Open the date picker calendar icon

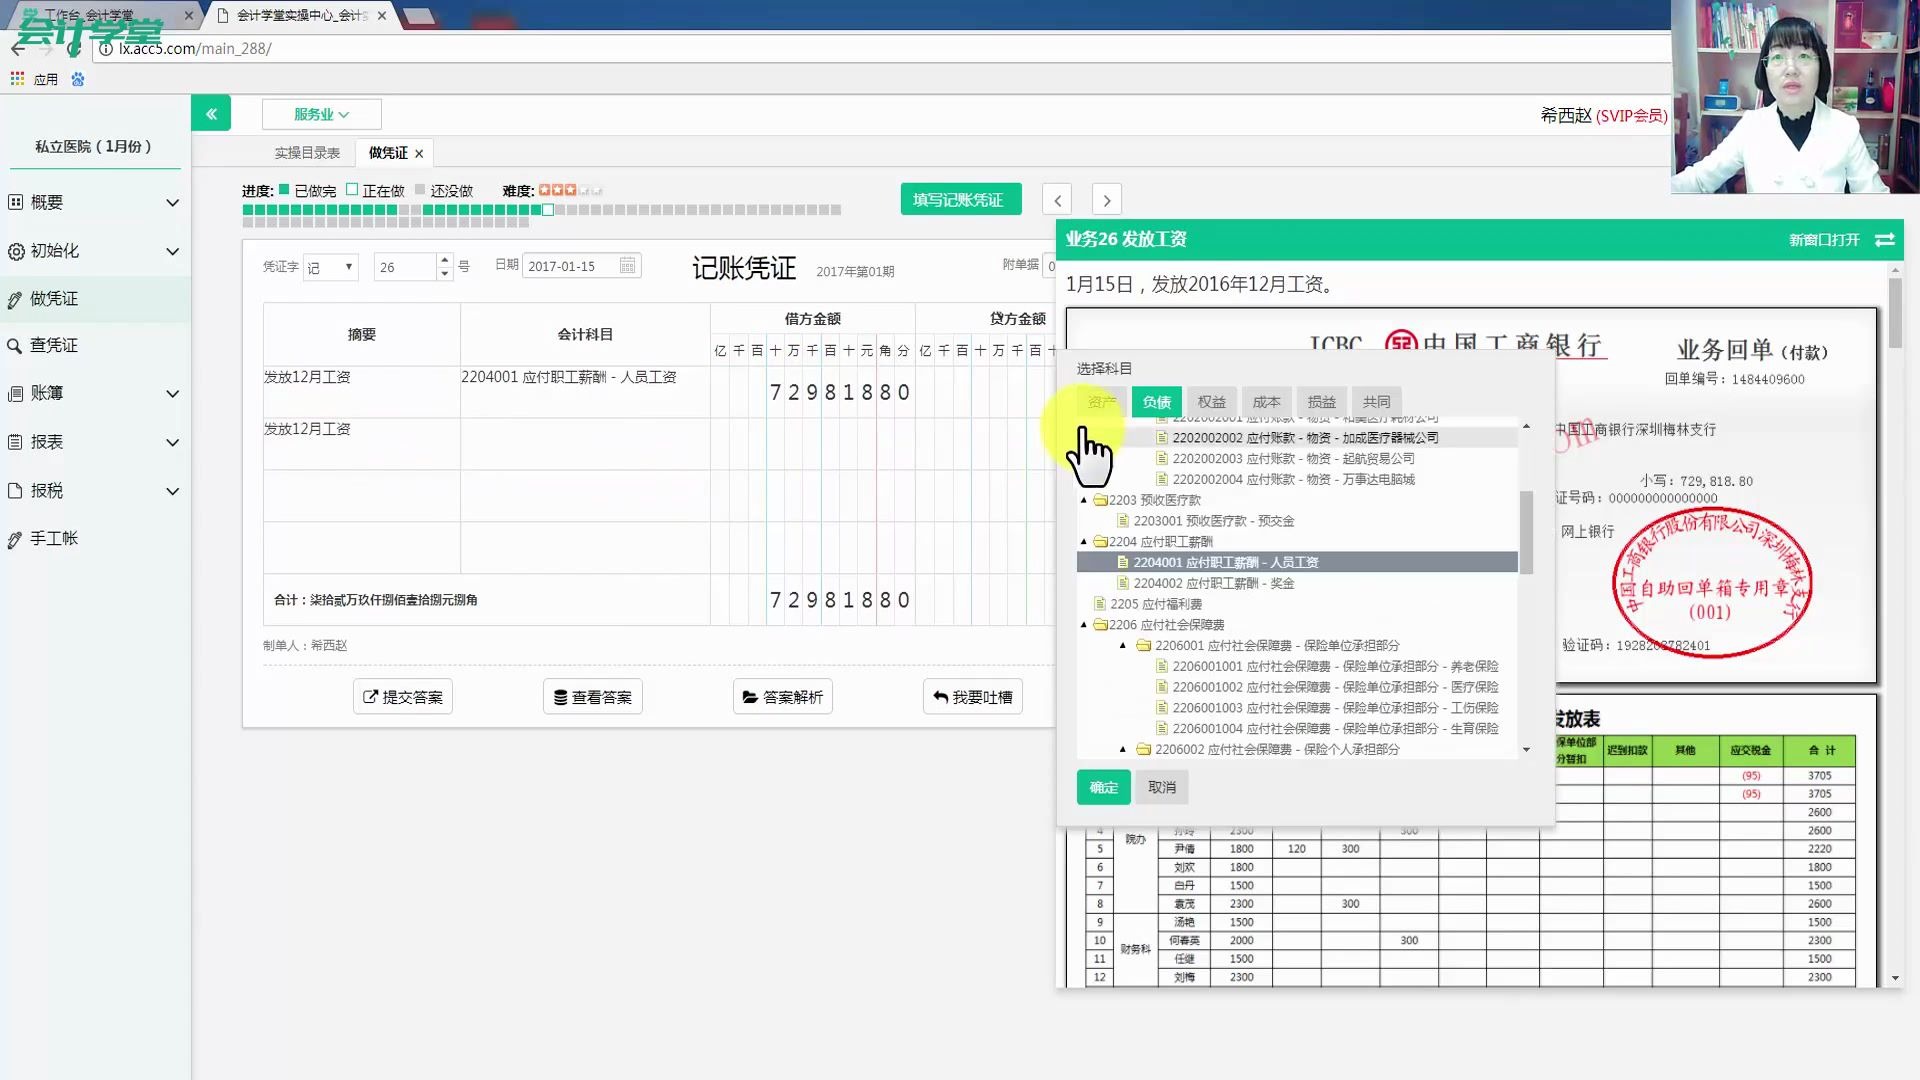[x=627, y=266]
